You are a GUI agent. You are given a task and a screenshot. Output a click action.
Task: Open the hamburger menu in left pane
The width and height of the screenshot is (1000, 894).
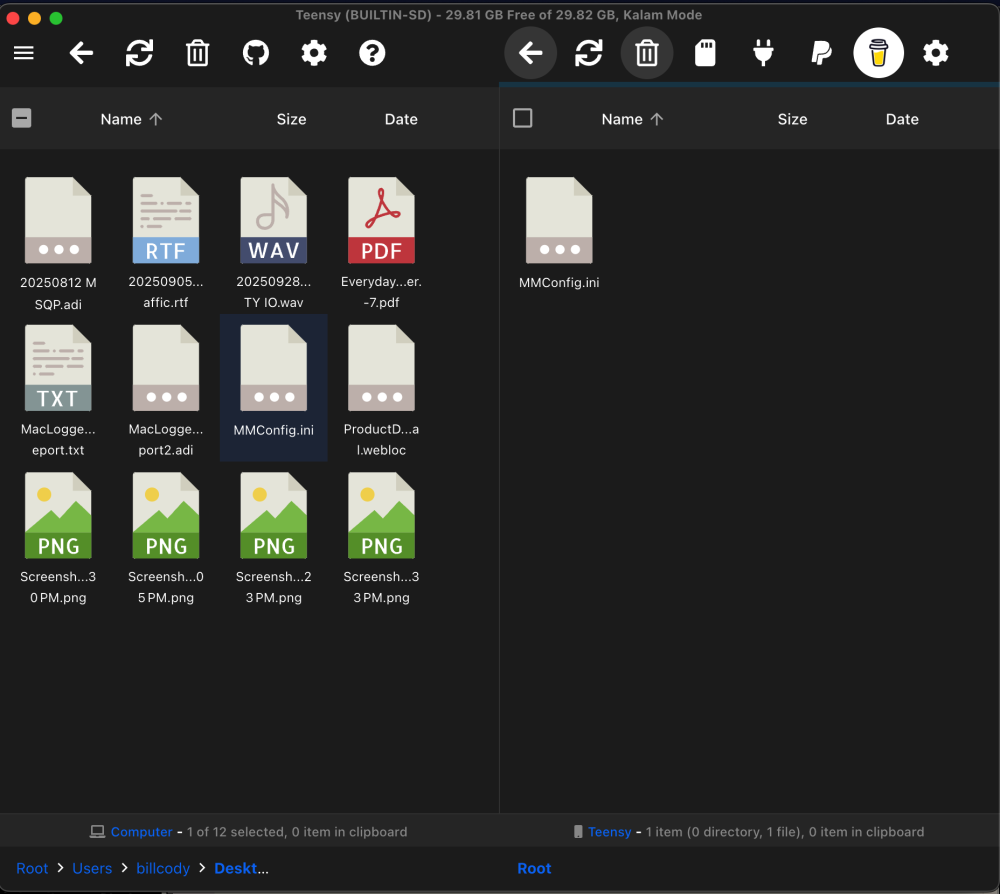click(x=24, y=53)
